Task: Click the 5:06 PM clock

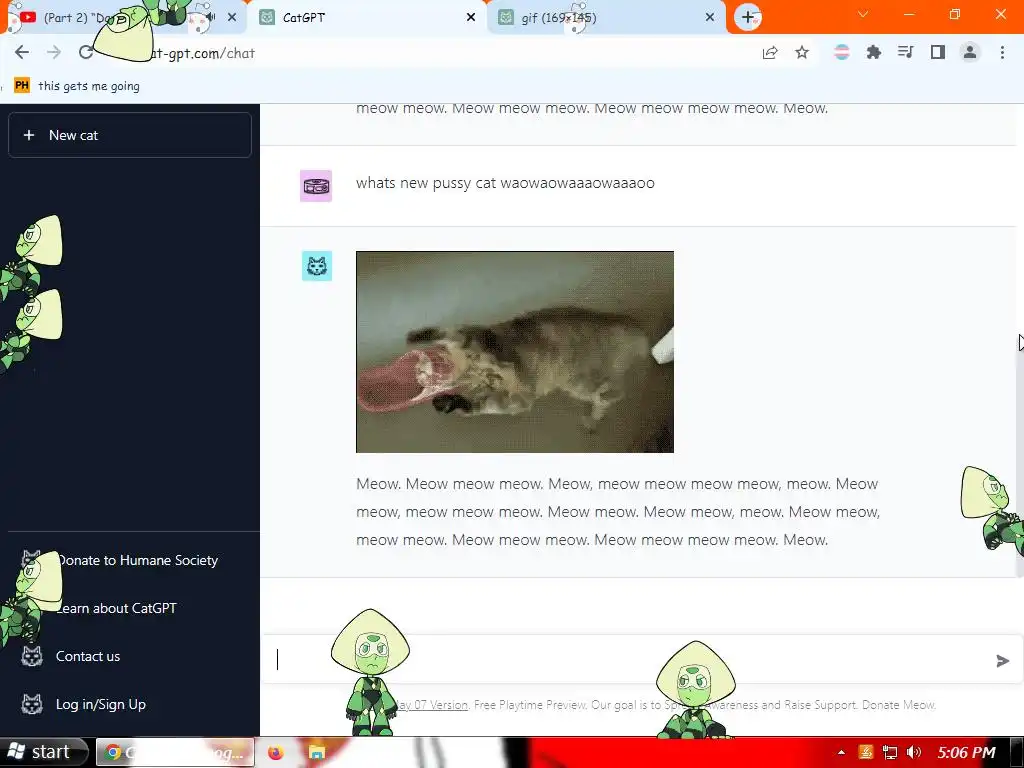Action: click(x=967, y=752)
